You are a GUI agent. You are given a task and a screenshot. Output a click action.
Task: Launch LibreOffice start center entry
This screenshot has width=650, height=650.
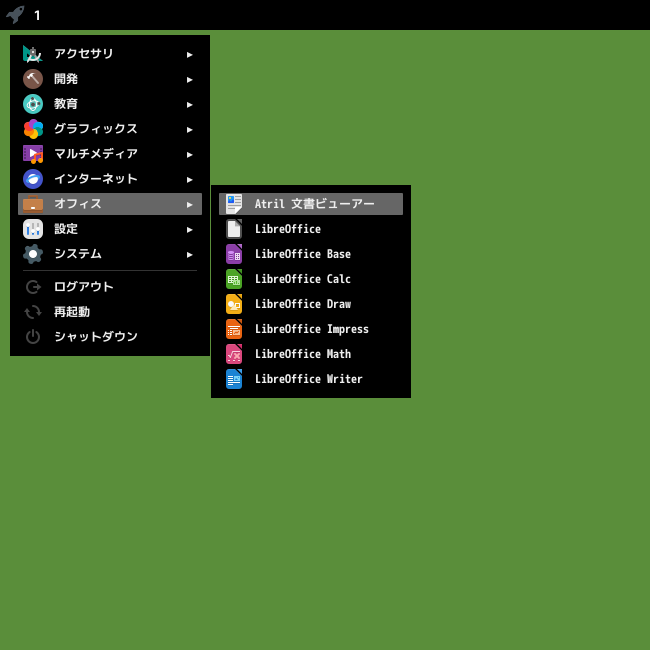point(311,229)
